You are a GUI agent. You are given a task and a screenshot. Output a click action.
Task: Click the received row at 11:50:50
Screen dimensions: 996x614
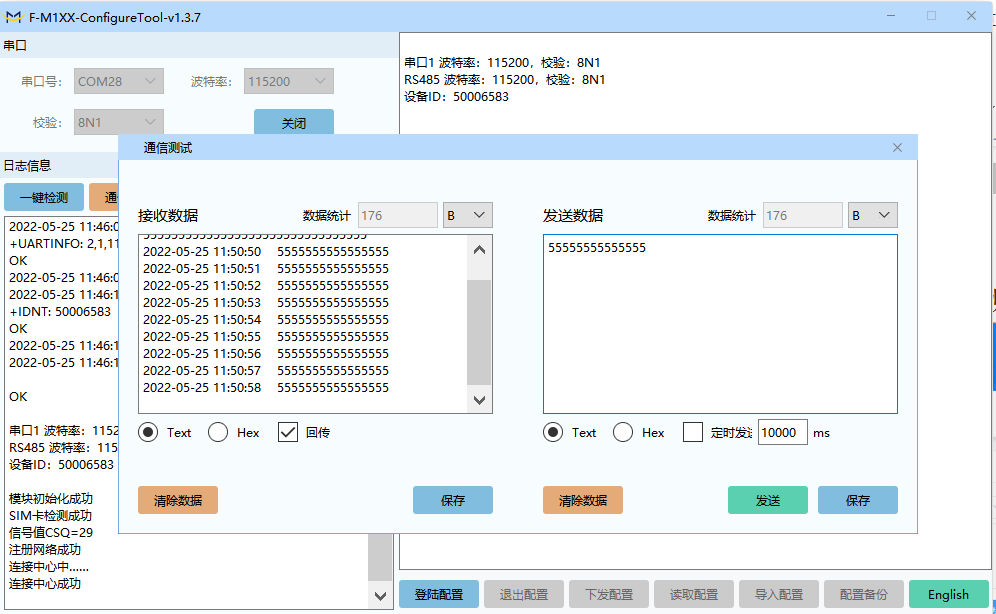(x=266, y=251)
